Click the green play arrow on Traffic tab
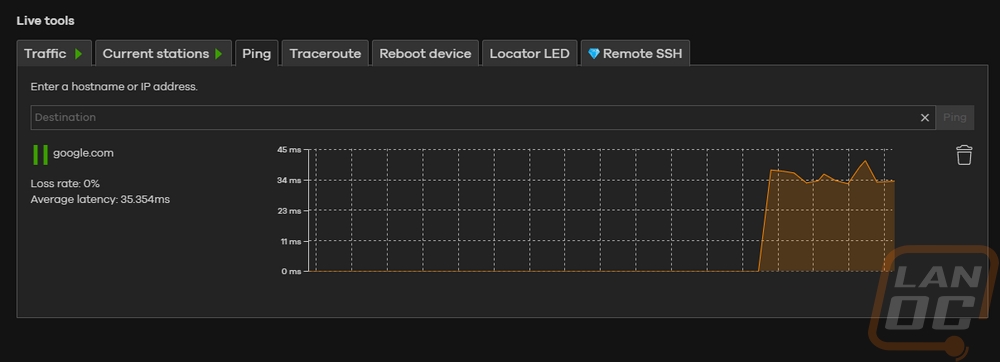 tap(78, 54)
